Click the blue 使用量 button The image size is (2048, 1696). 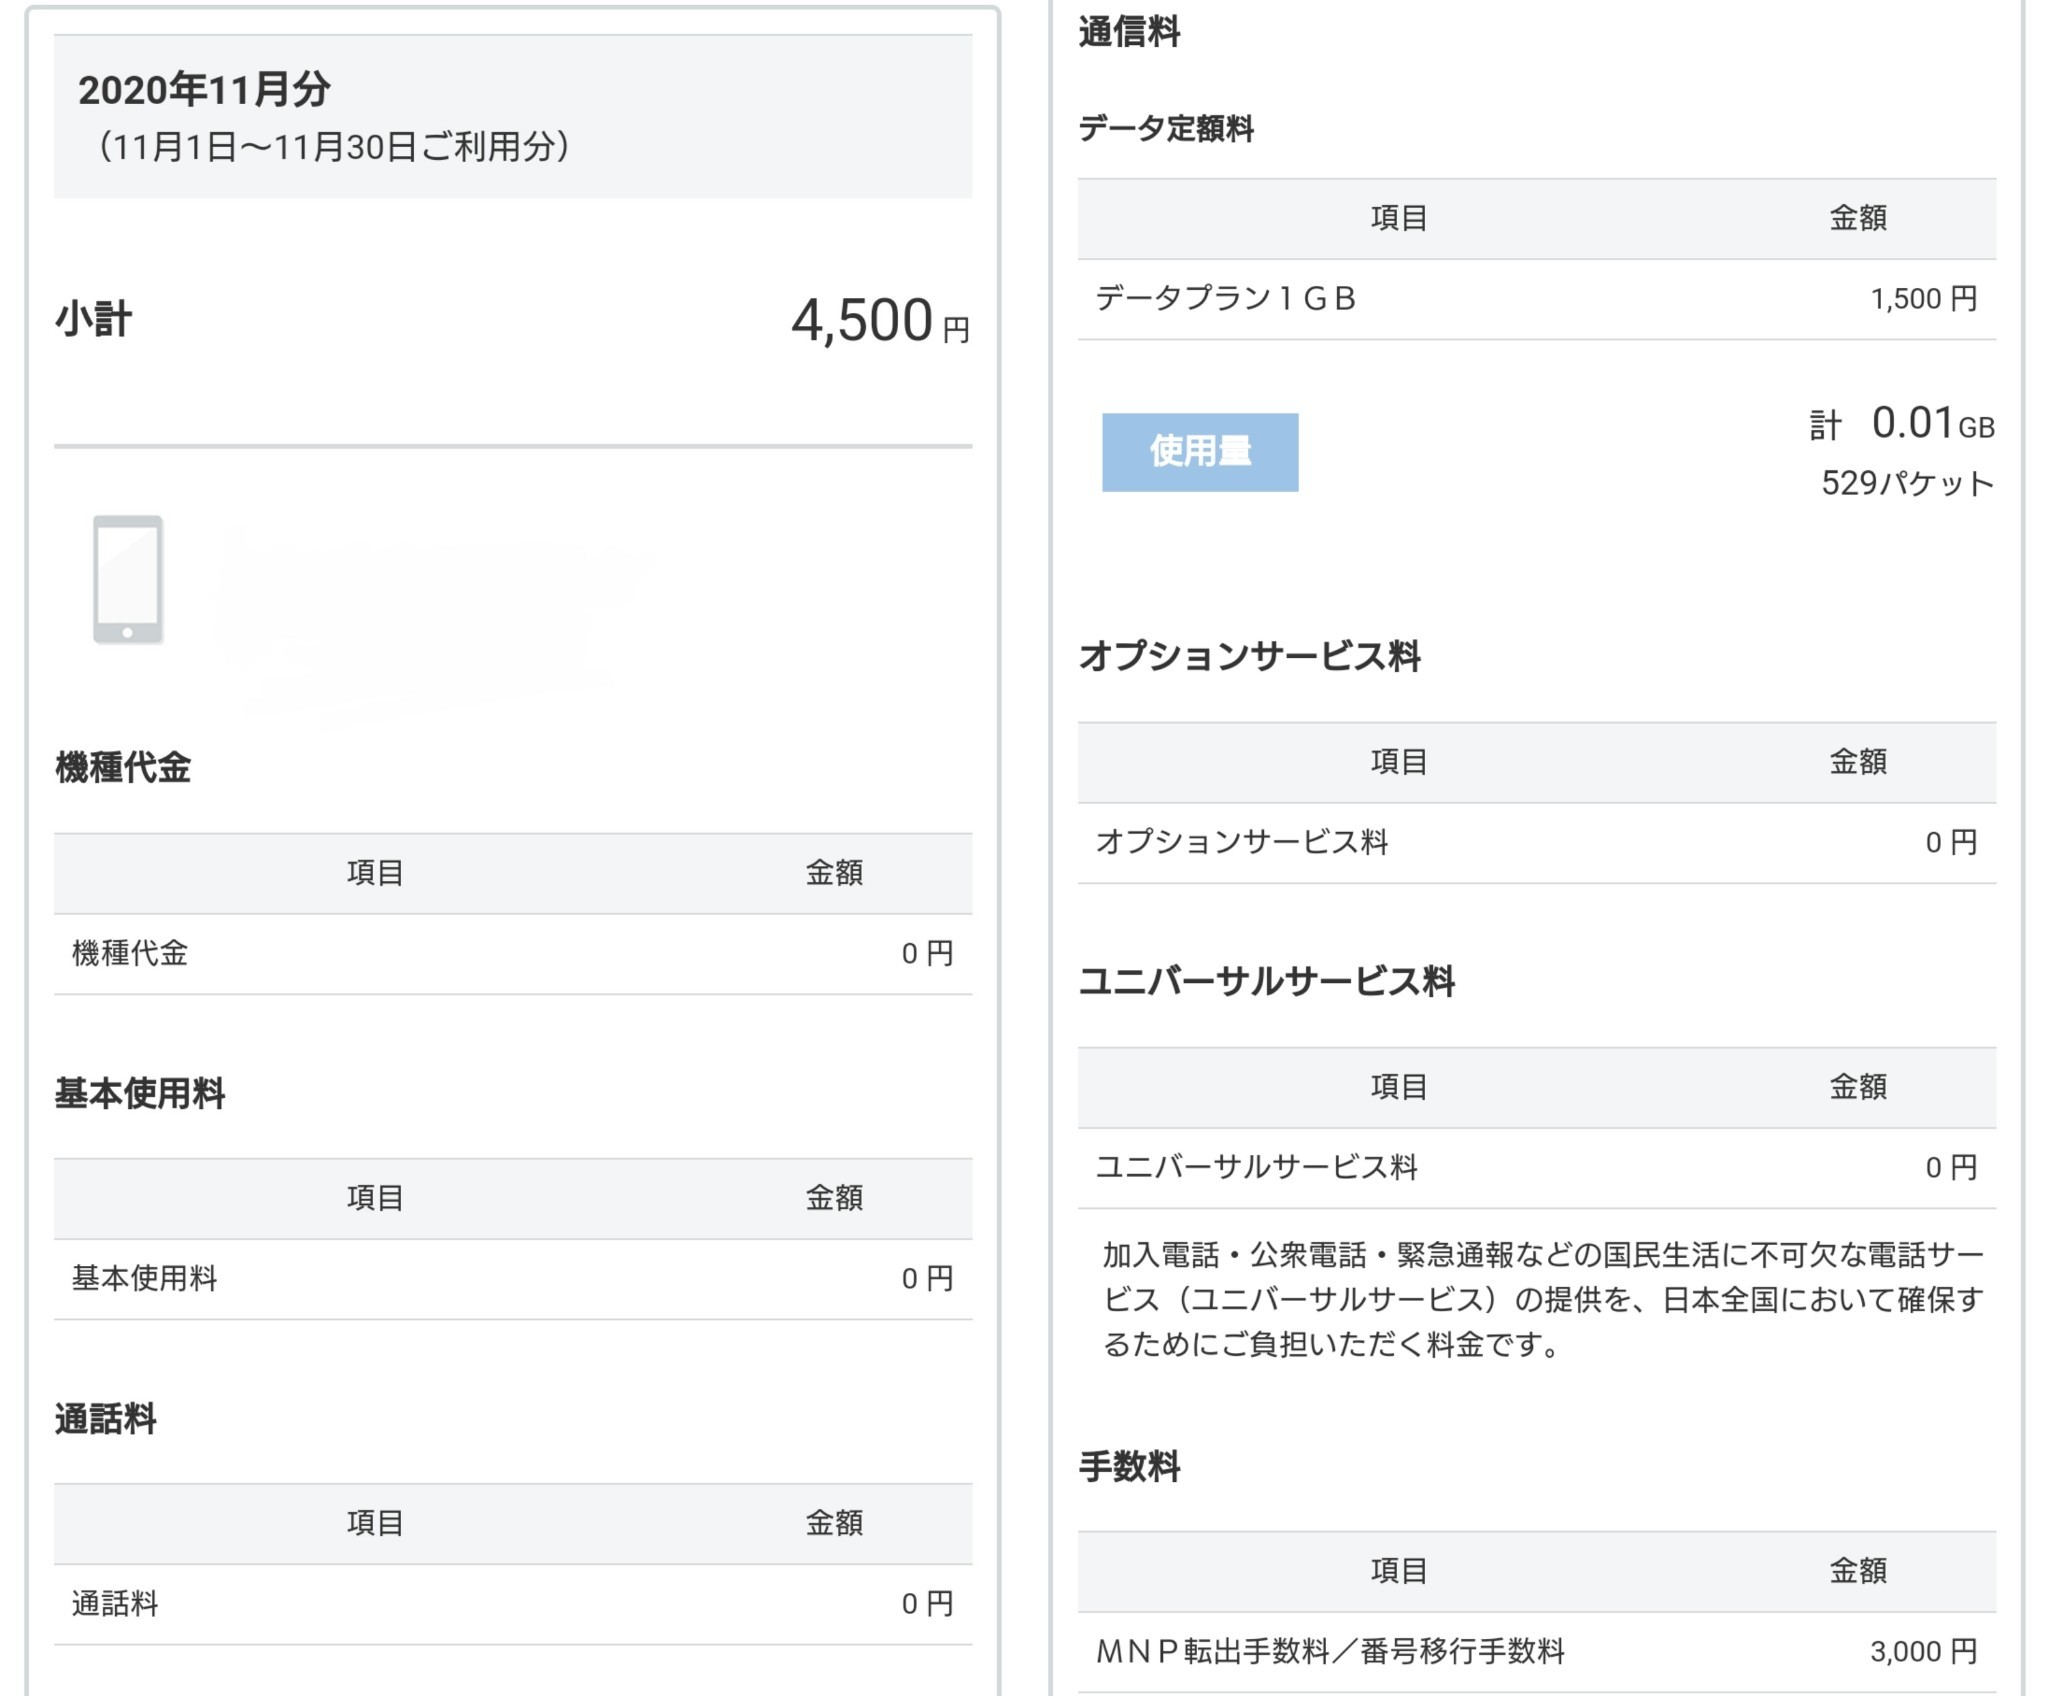1199,452
